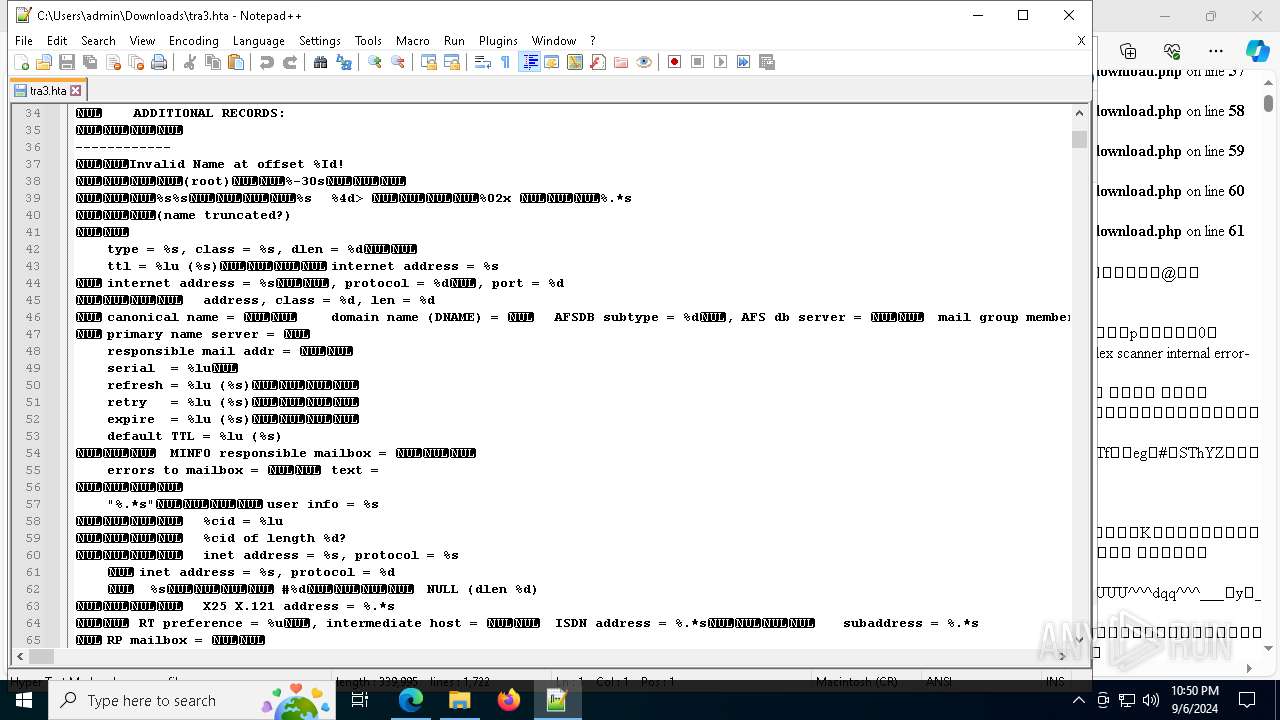Viewport: 1280px width, 720px height.
Task: Open Task View on the taskbar
Action: point(361,700)
